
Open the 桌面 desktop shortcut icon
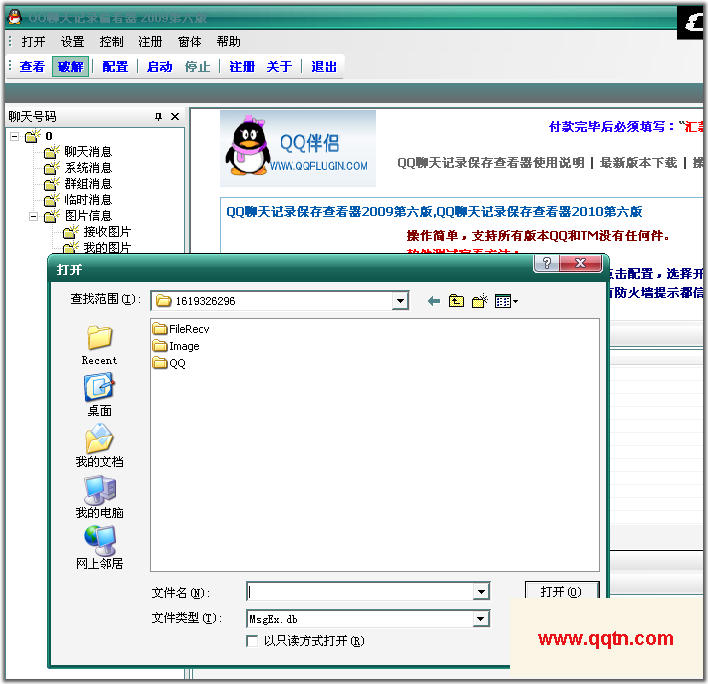coord(99,393)
